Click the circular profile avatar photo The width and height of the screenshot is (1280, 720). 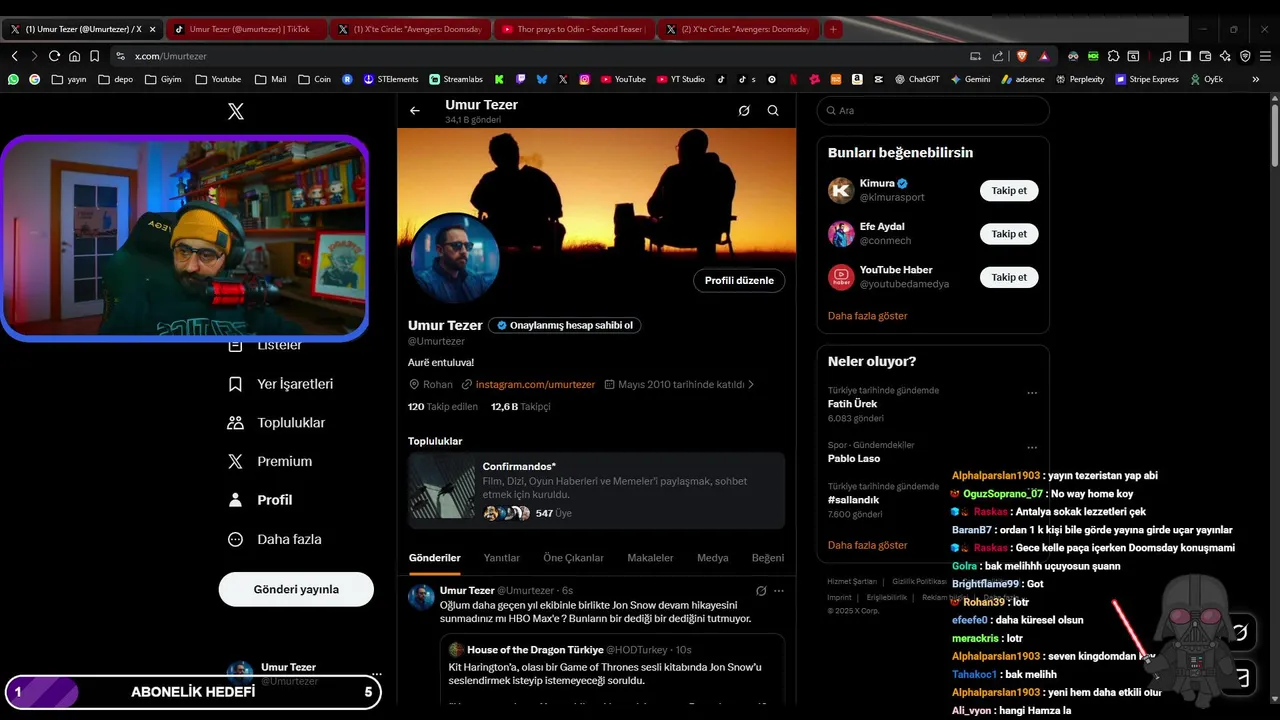[x=455, y=258]
